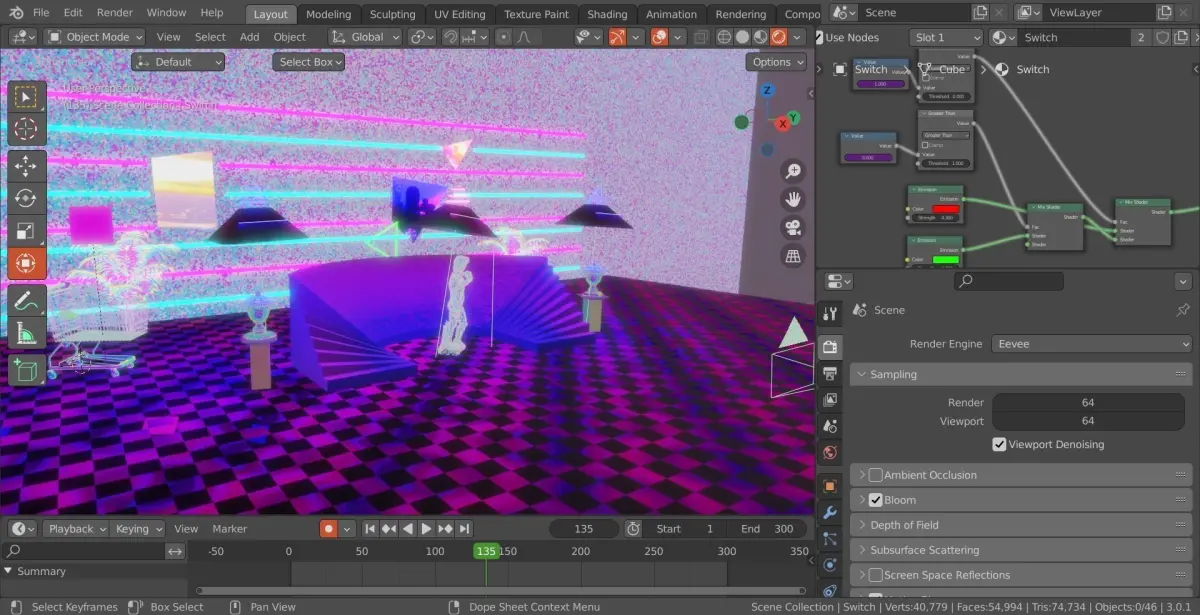Disable the Bloom checkbox

(x=876, y=500)
